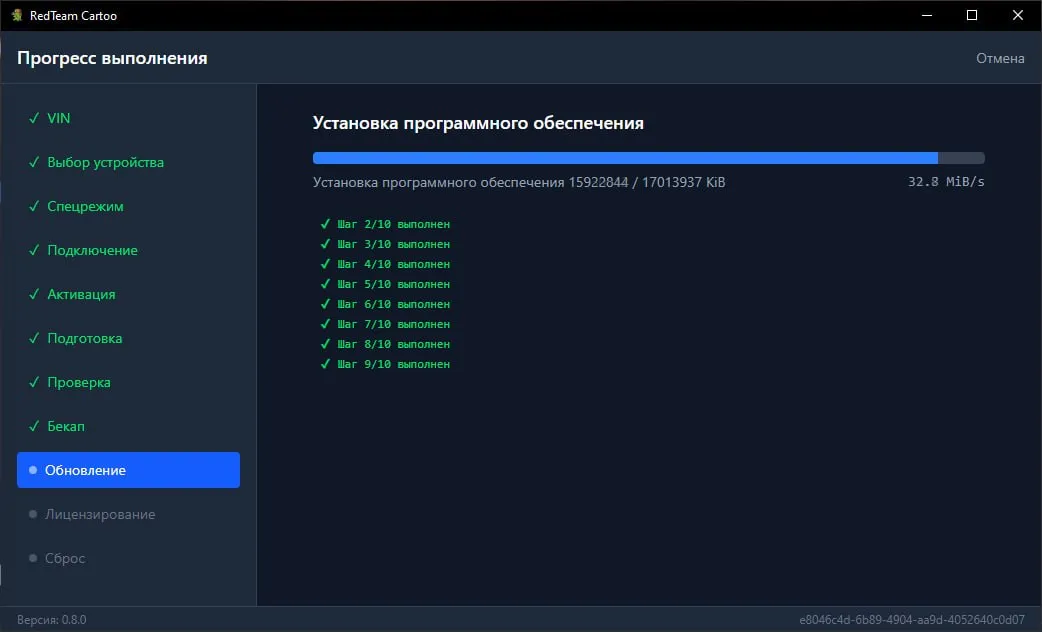This screenshot has height=632, width=1042.
Task: Click the blue installation progress bar
Action: 649,158
